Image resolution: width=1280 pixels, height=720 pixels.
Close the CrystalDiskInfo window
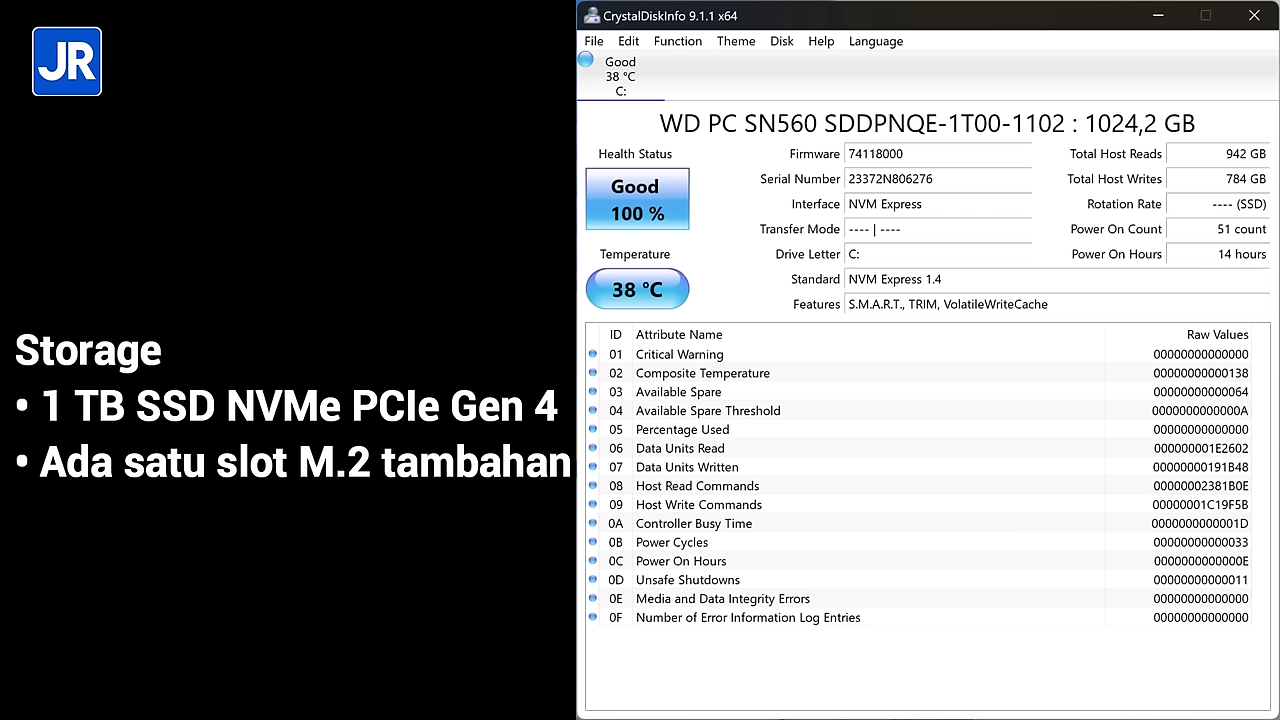[x=1254, y=15]
